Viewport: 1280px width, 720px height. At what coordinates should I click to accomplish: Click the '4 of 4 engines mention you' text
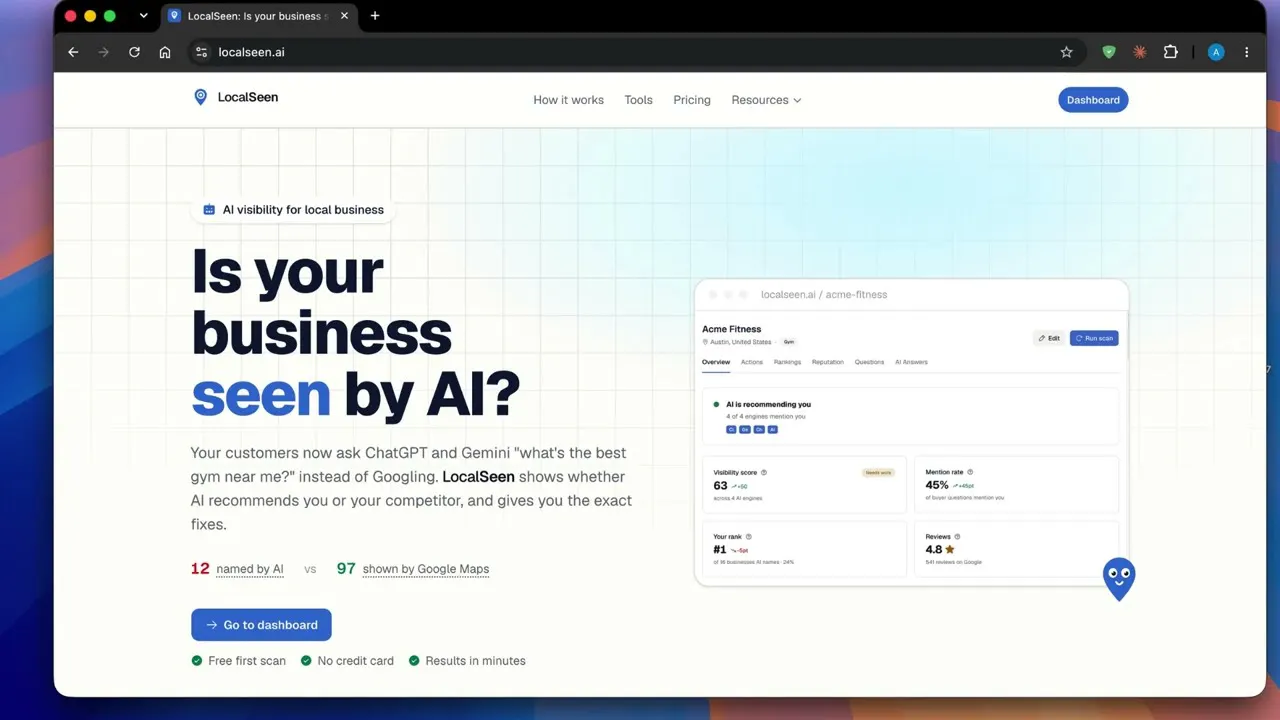pyautogui.click(x=766, y=416)
